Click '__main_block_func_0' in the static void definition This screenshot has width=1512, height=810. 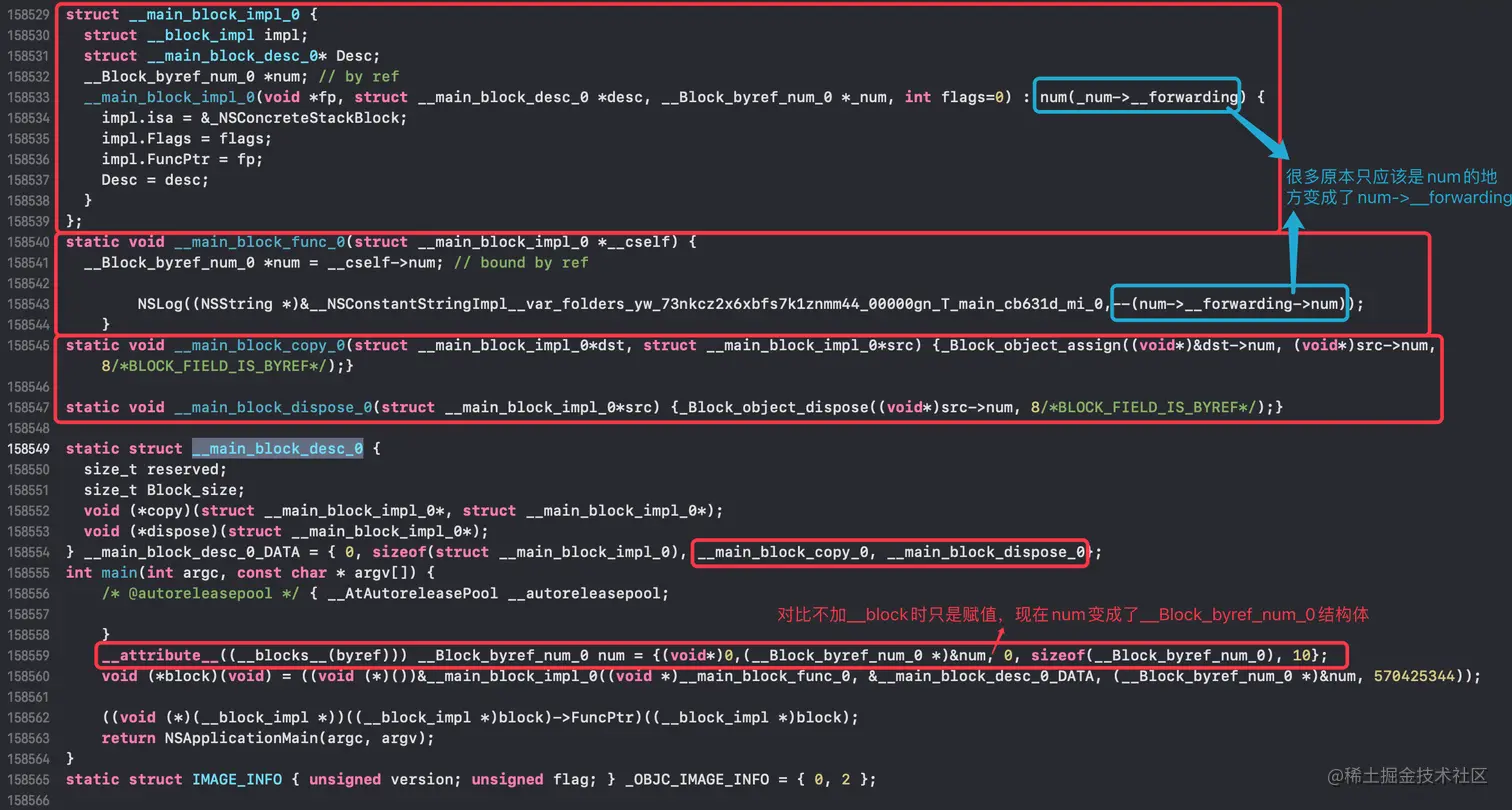click(259, 242)
